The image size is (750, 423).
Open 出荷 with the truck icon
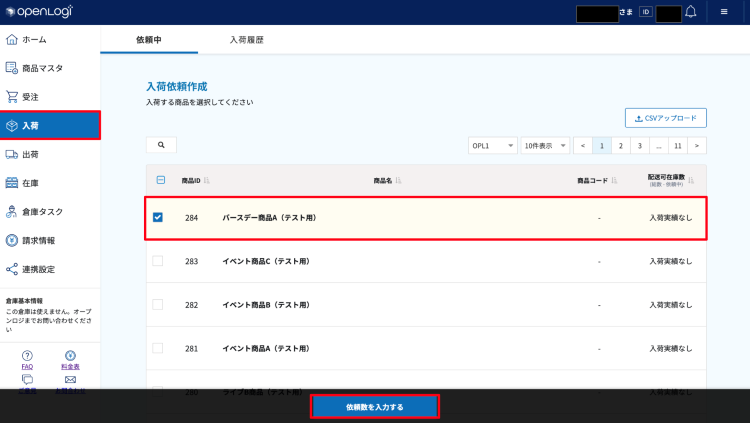point(12,154)
